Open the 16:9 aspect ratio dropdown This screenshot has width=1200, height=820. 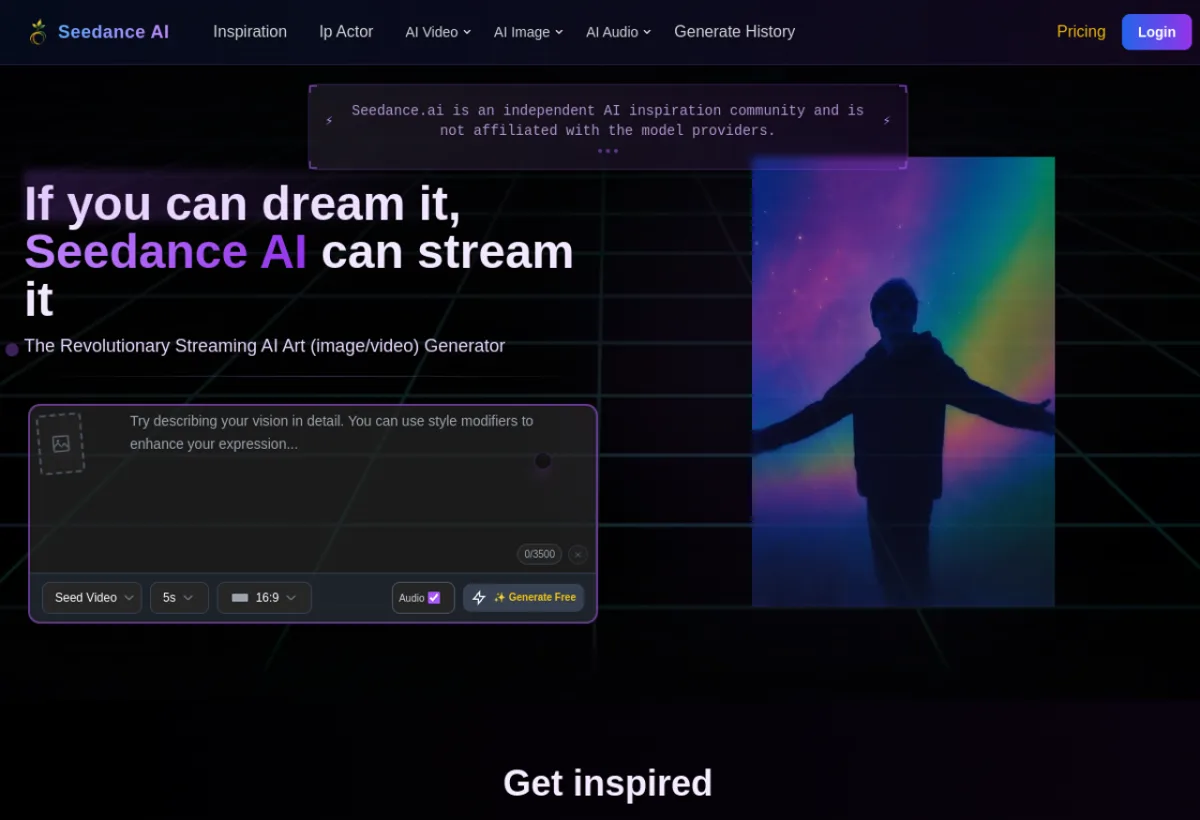coord(264,598)
